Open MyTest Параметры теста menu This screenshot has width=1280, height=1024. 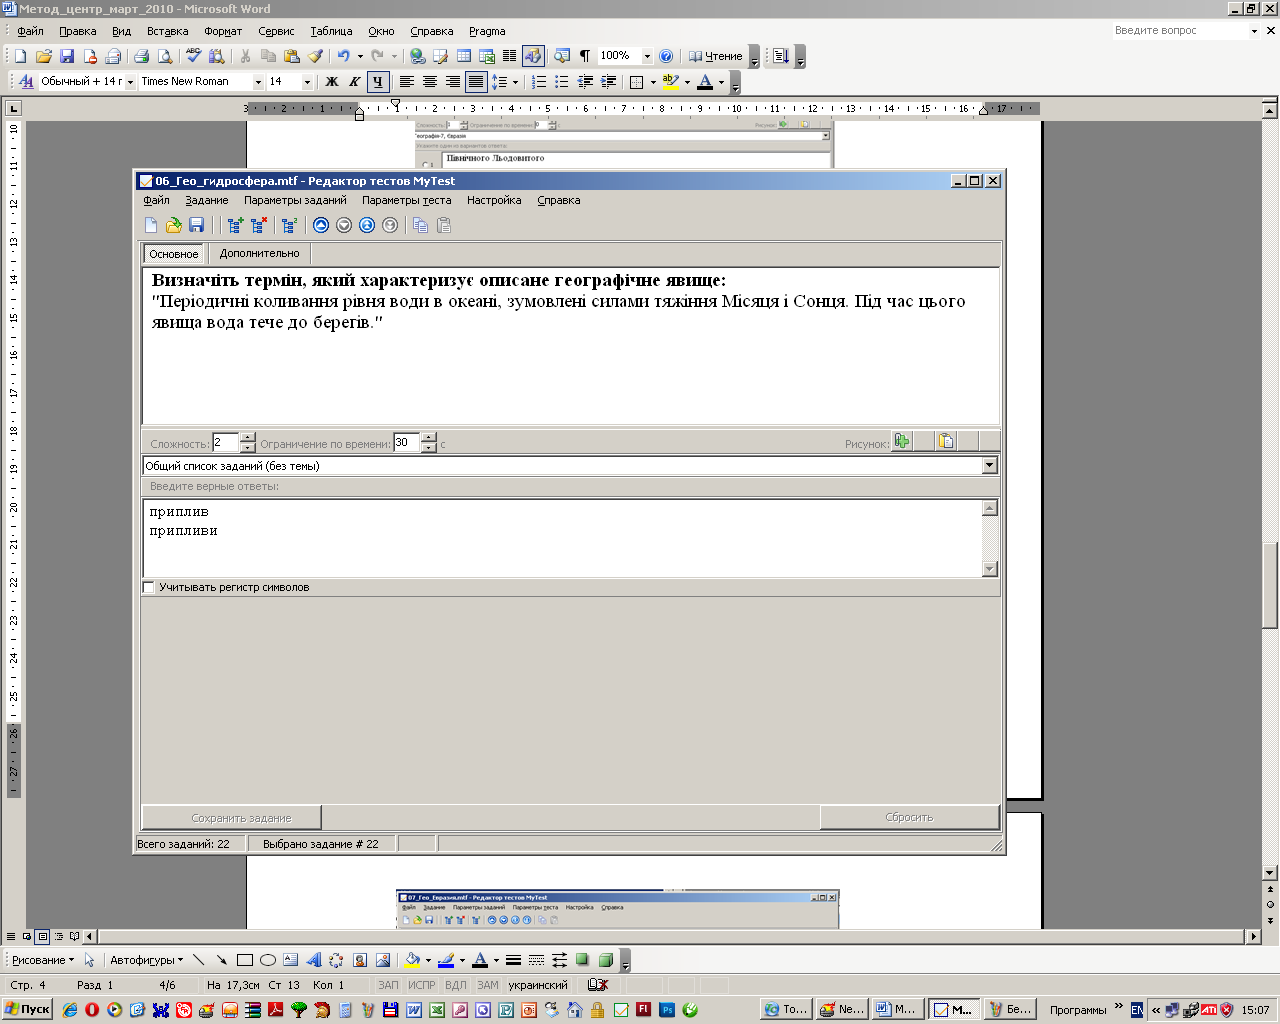coord(407,200)
